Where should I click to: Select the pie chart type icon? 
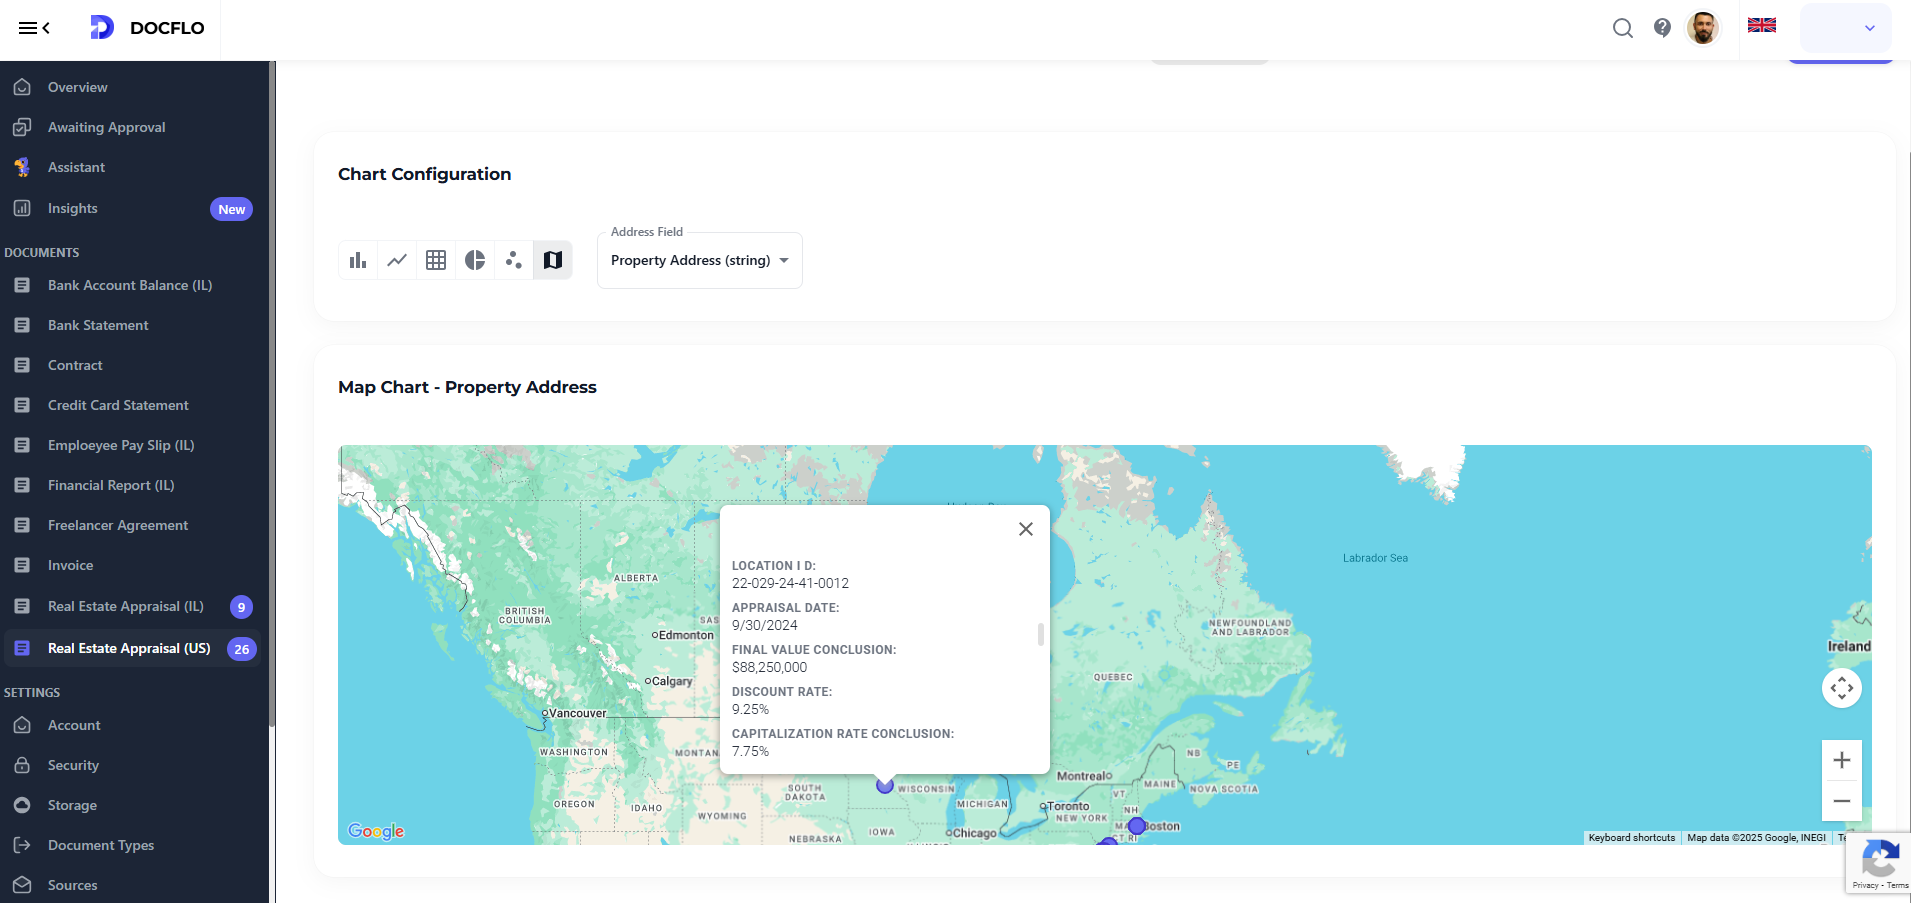(475, 259)
